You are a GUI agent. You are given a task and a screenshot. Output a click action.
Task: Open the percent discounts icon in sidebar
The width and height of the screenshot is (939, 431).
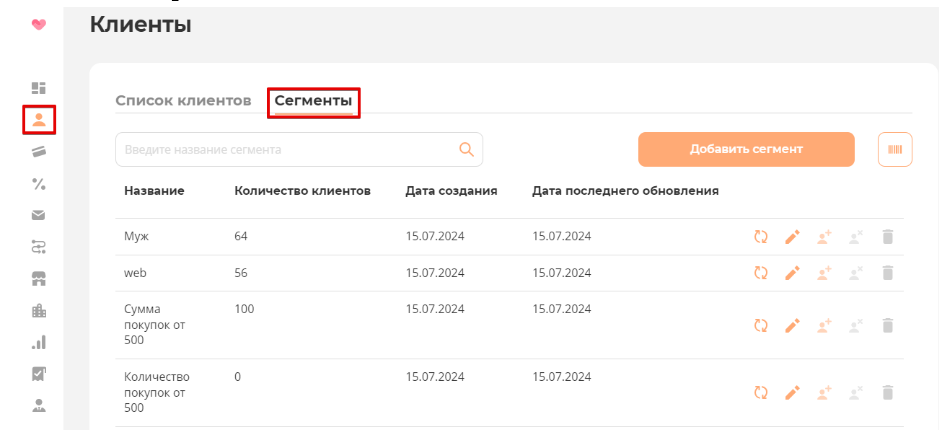39,184
